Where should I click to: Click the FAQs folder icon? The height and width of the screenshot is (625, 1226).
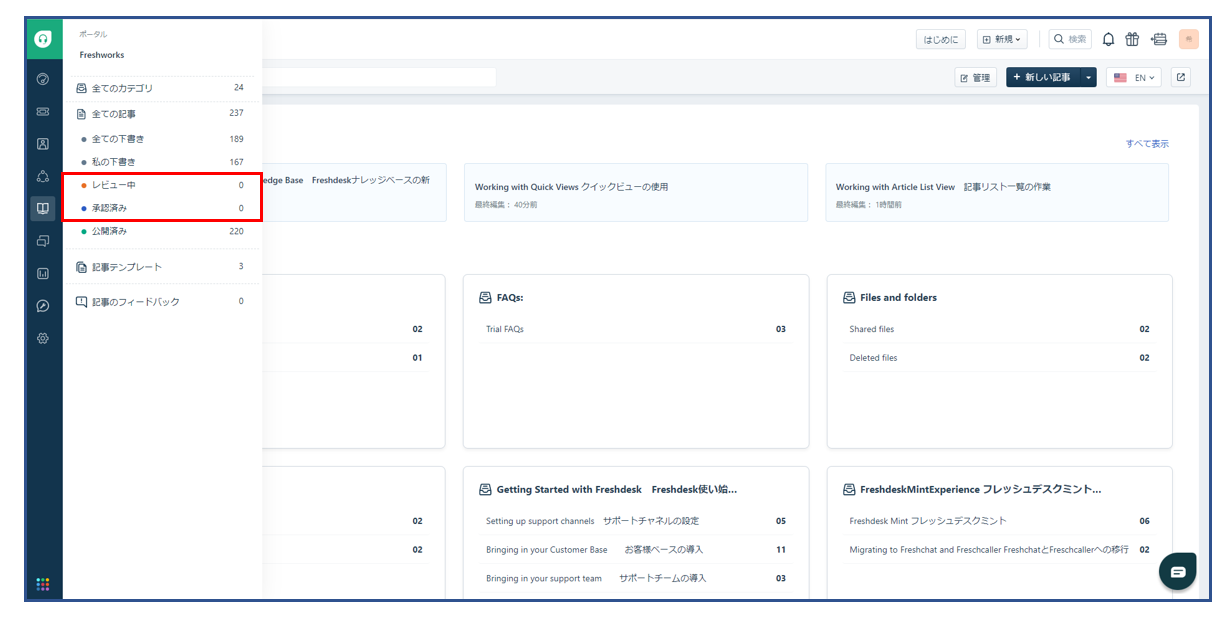coord(485,297)
